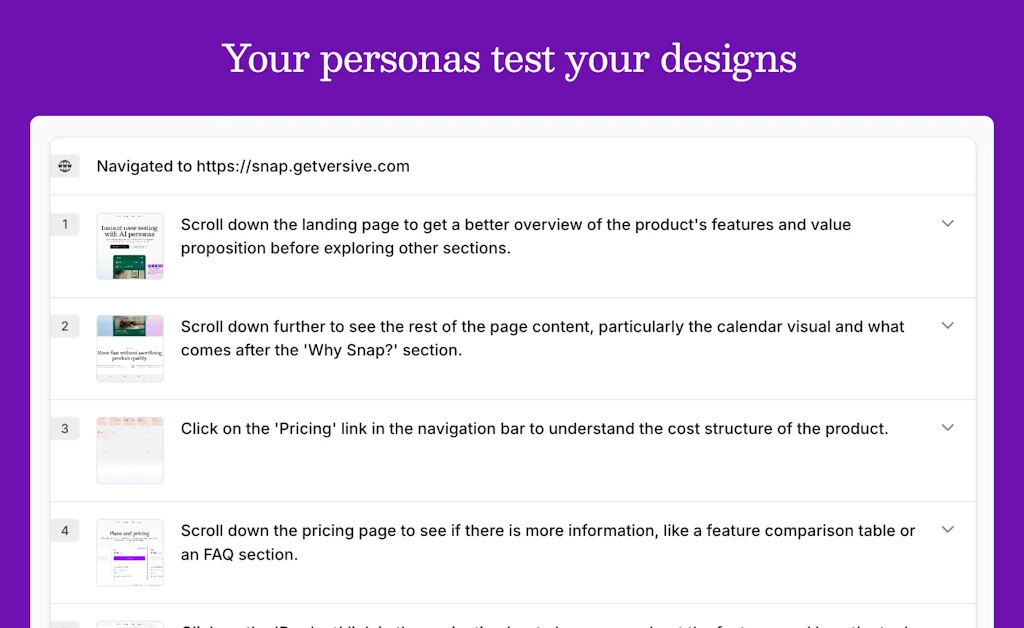Screen dimensions: 1024x628
Task: Select the step 1 number badge
Action: tap(65, 224)
